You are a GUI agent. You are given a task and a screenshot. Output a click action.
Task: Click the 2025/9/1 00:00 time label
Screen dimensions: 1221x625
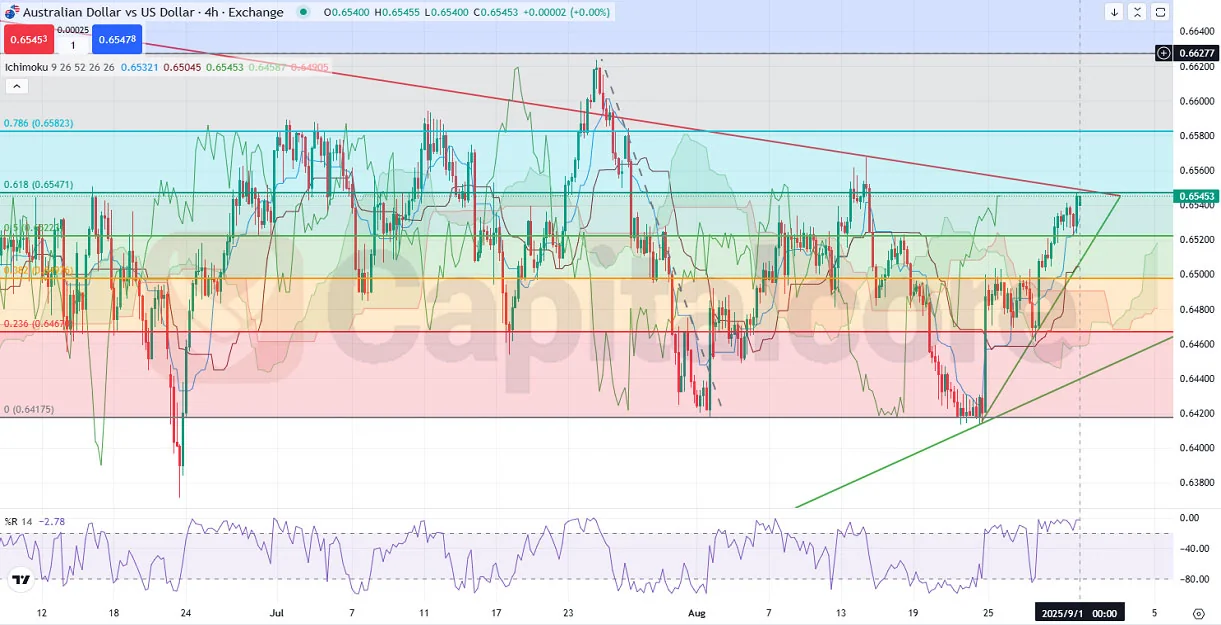[x=1079, y=612]
